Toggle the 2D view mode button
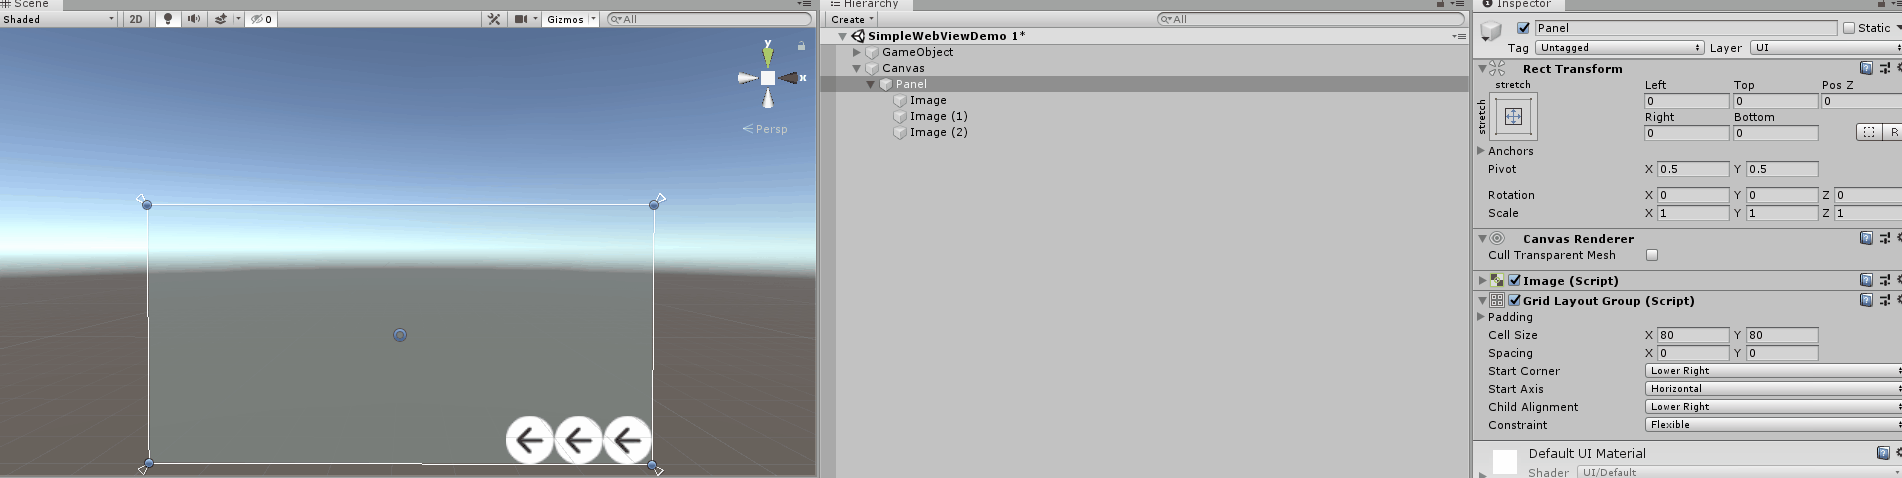This screenshot has height=478, width=1902. click(x=136, y=19)
